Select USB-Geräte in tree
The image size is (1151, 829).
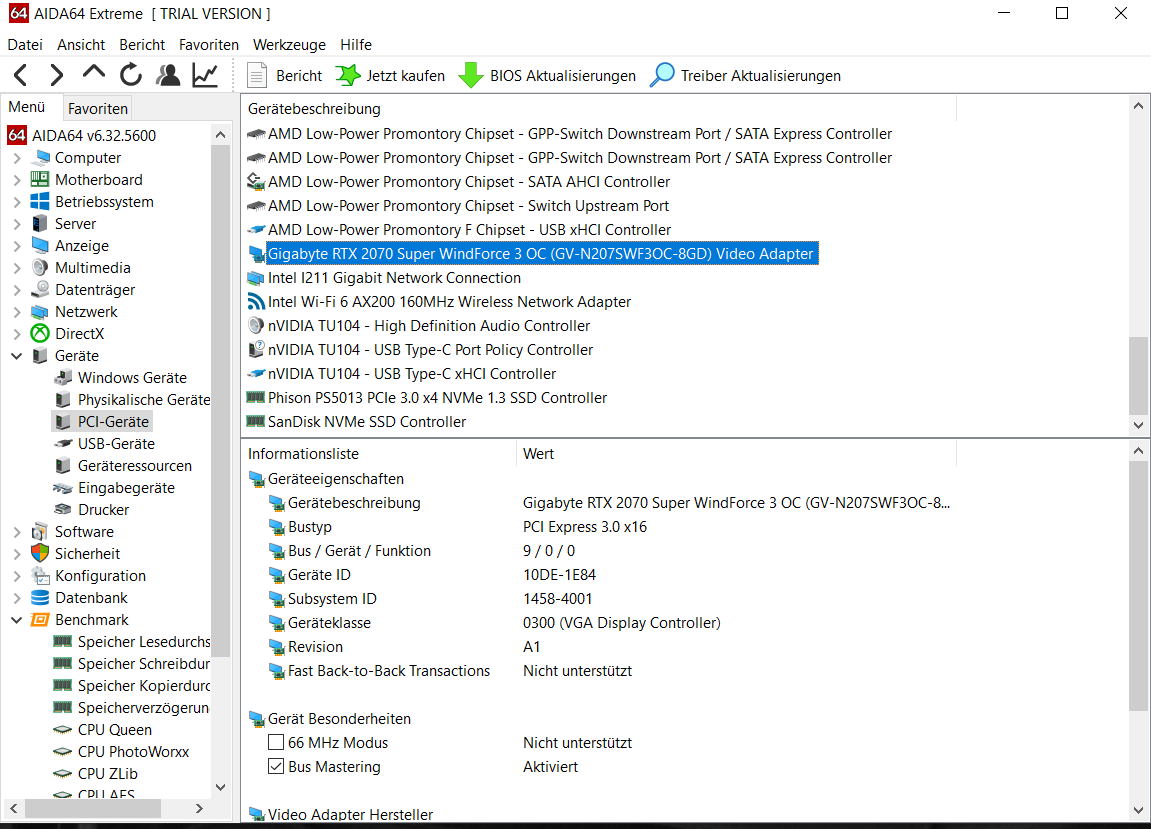tap(116, 444)
